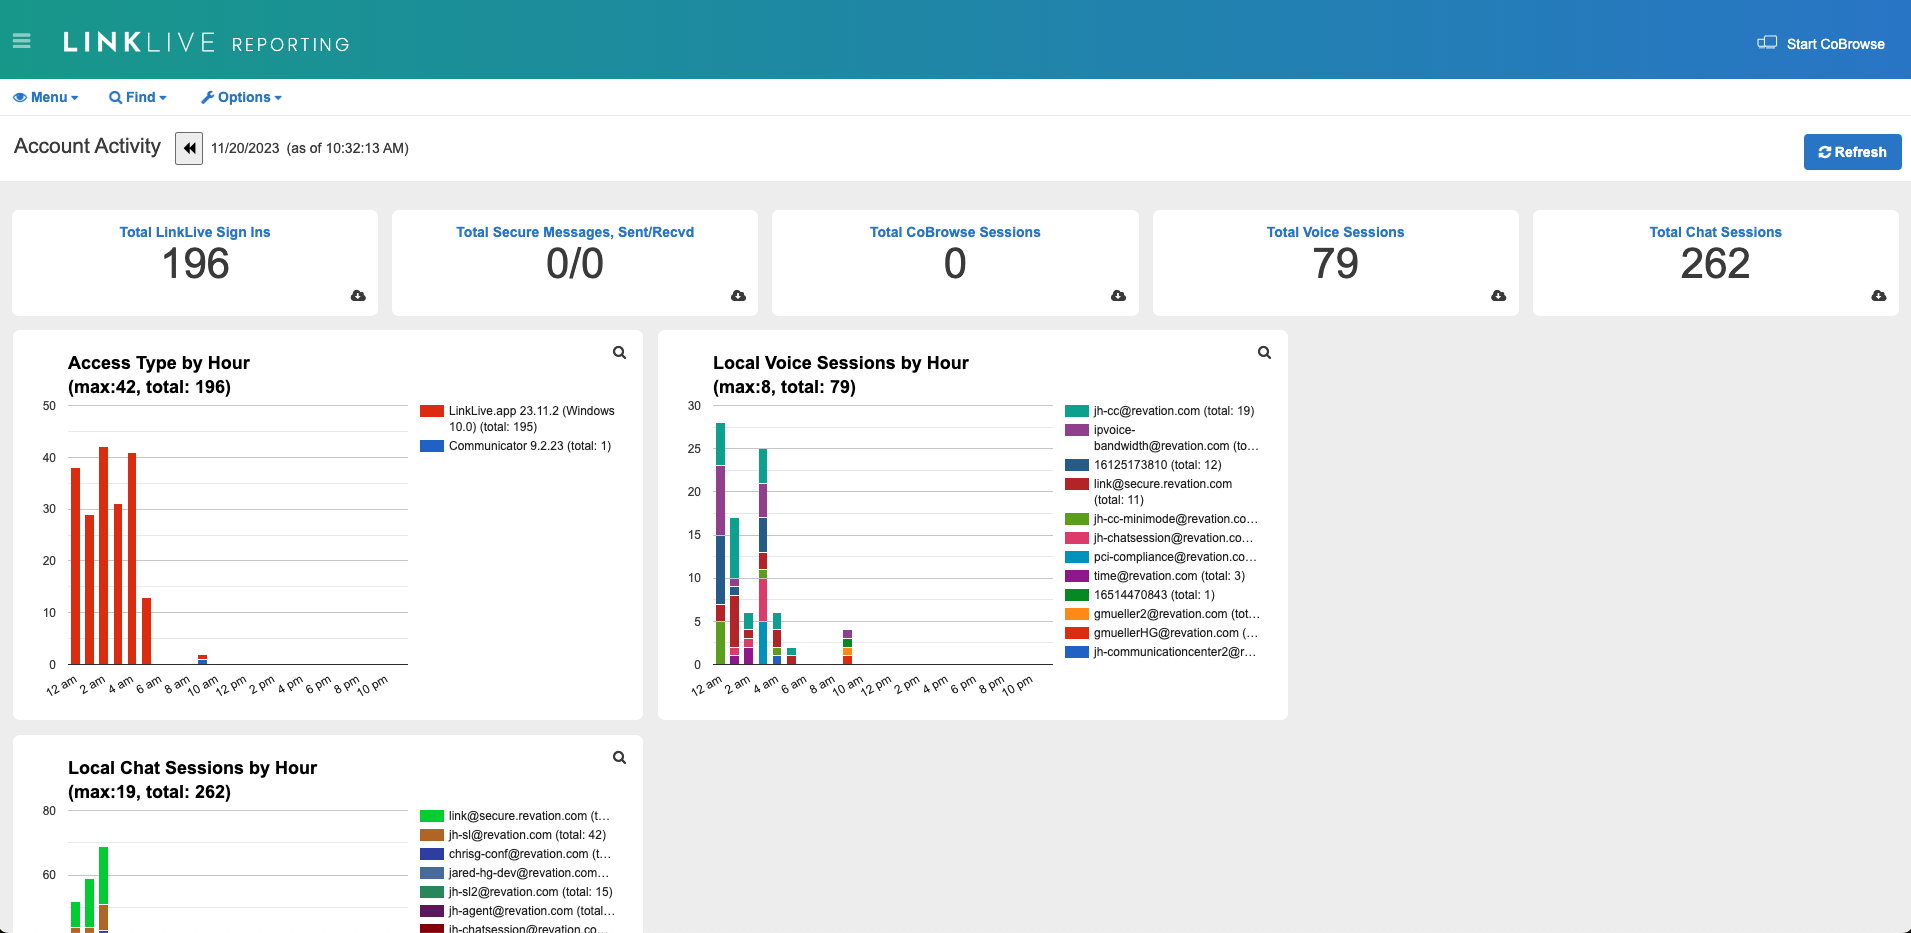
Task: Toggle LinkLive.app 23.11.2 legend series
Action: [x=531, y=418]
